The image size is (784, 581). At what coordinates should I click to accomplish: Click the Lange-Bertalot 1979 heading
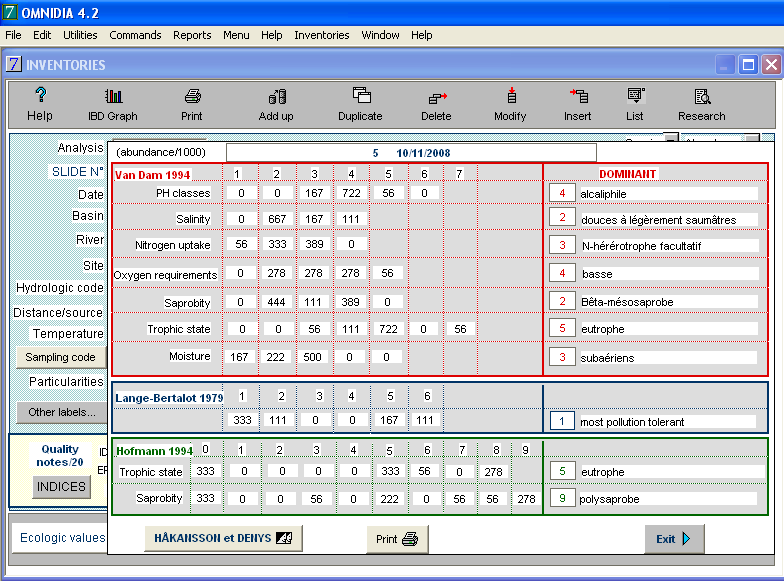tap(169, 398)
